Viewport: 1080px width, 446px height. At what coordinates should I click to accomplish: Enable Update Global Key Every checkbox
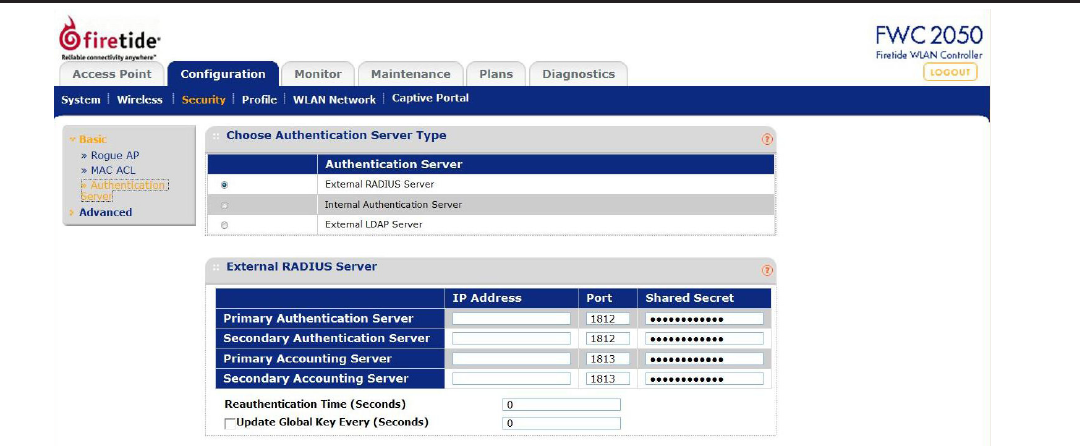point(230,423)
